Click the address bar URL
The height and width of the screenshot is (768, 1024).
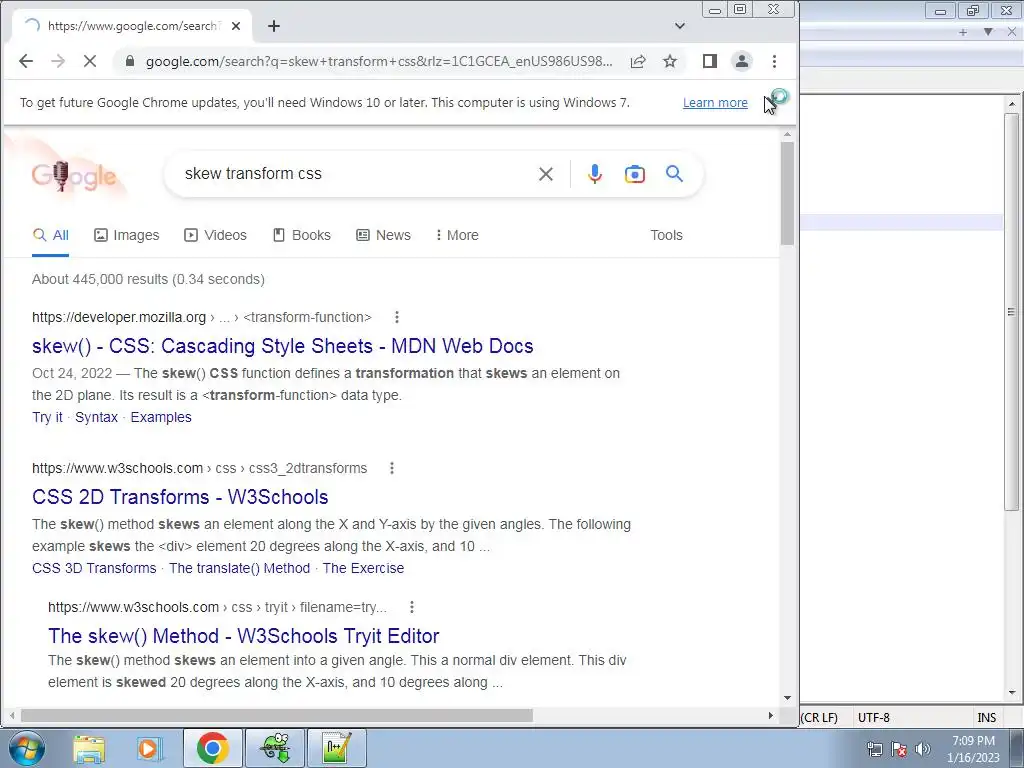coord(379,61)
